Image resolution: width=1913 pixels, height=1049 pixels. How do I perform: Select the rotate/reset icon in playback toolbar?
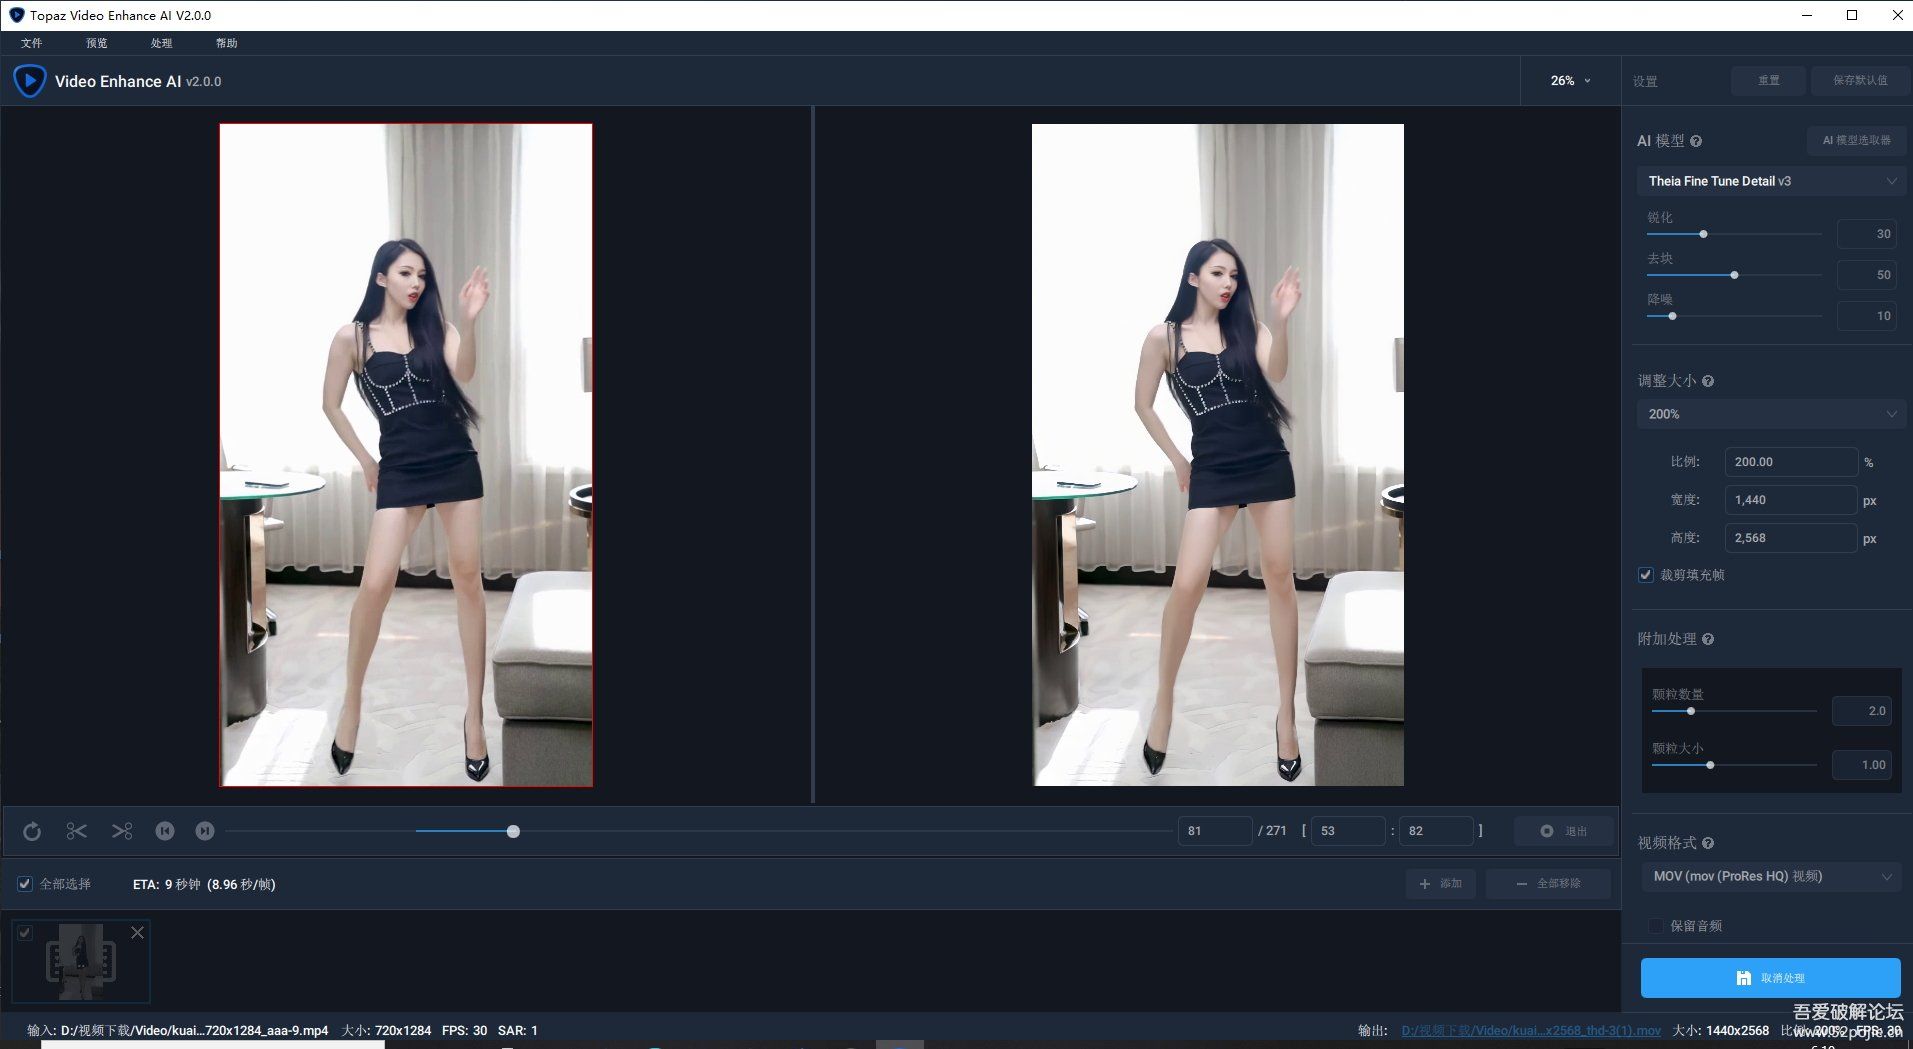tap(32, 830)
